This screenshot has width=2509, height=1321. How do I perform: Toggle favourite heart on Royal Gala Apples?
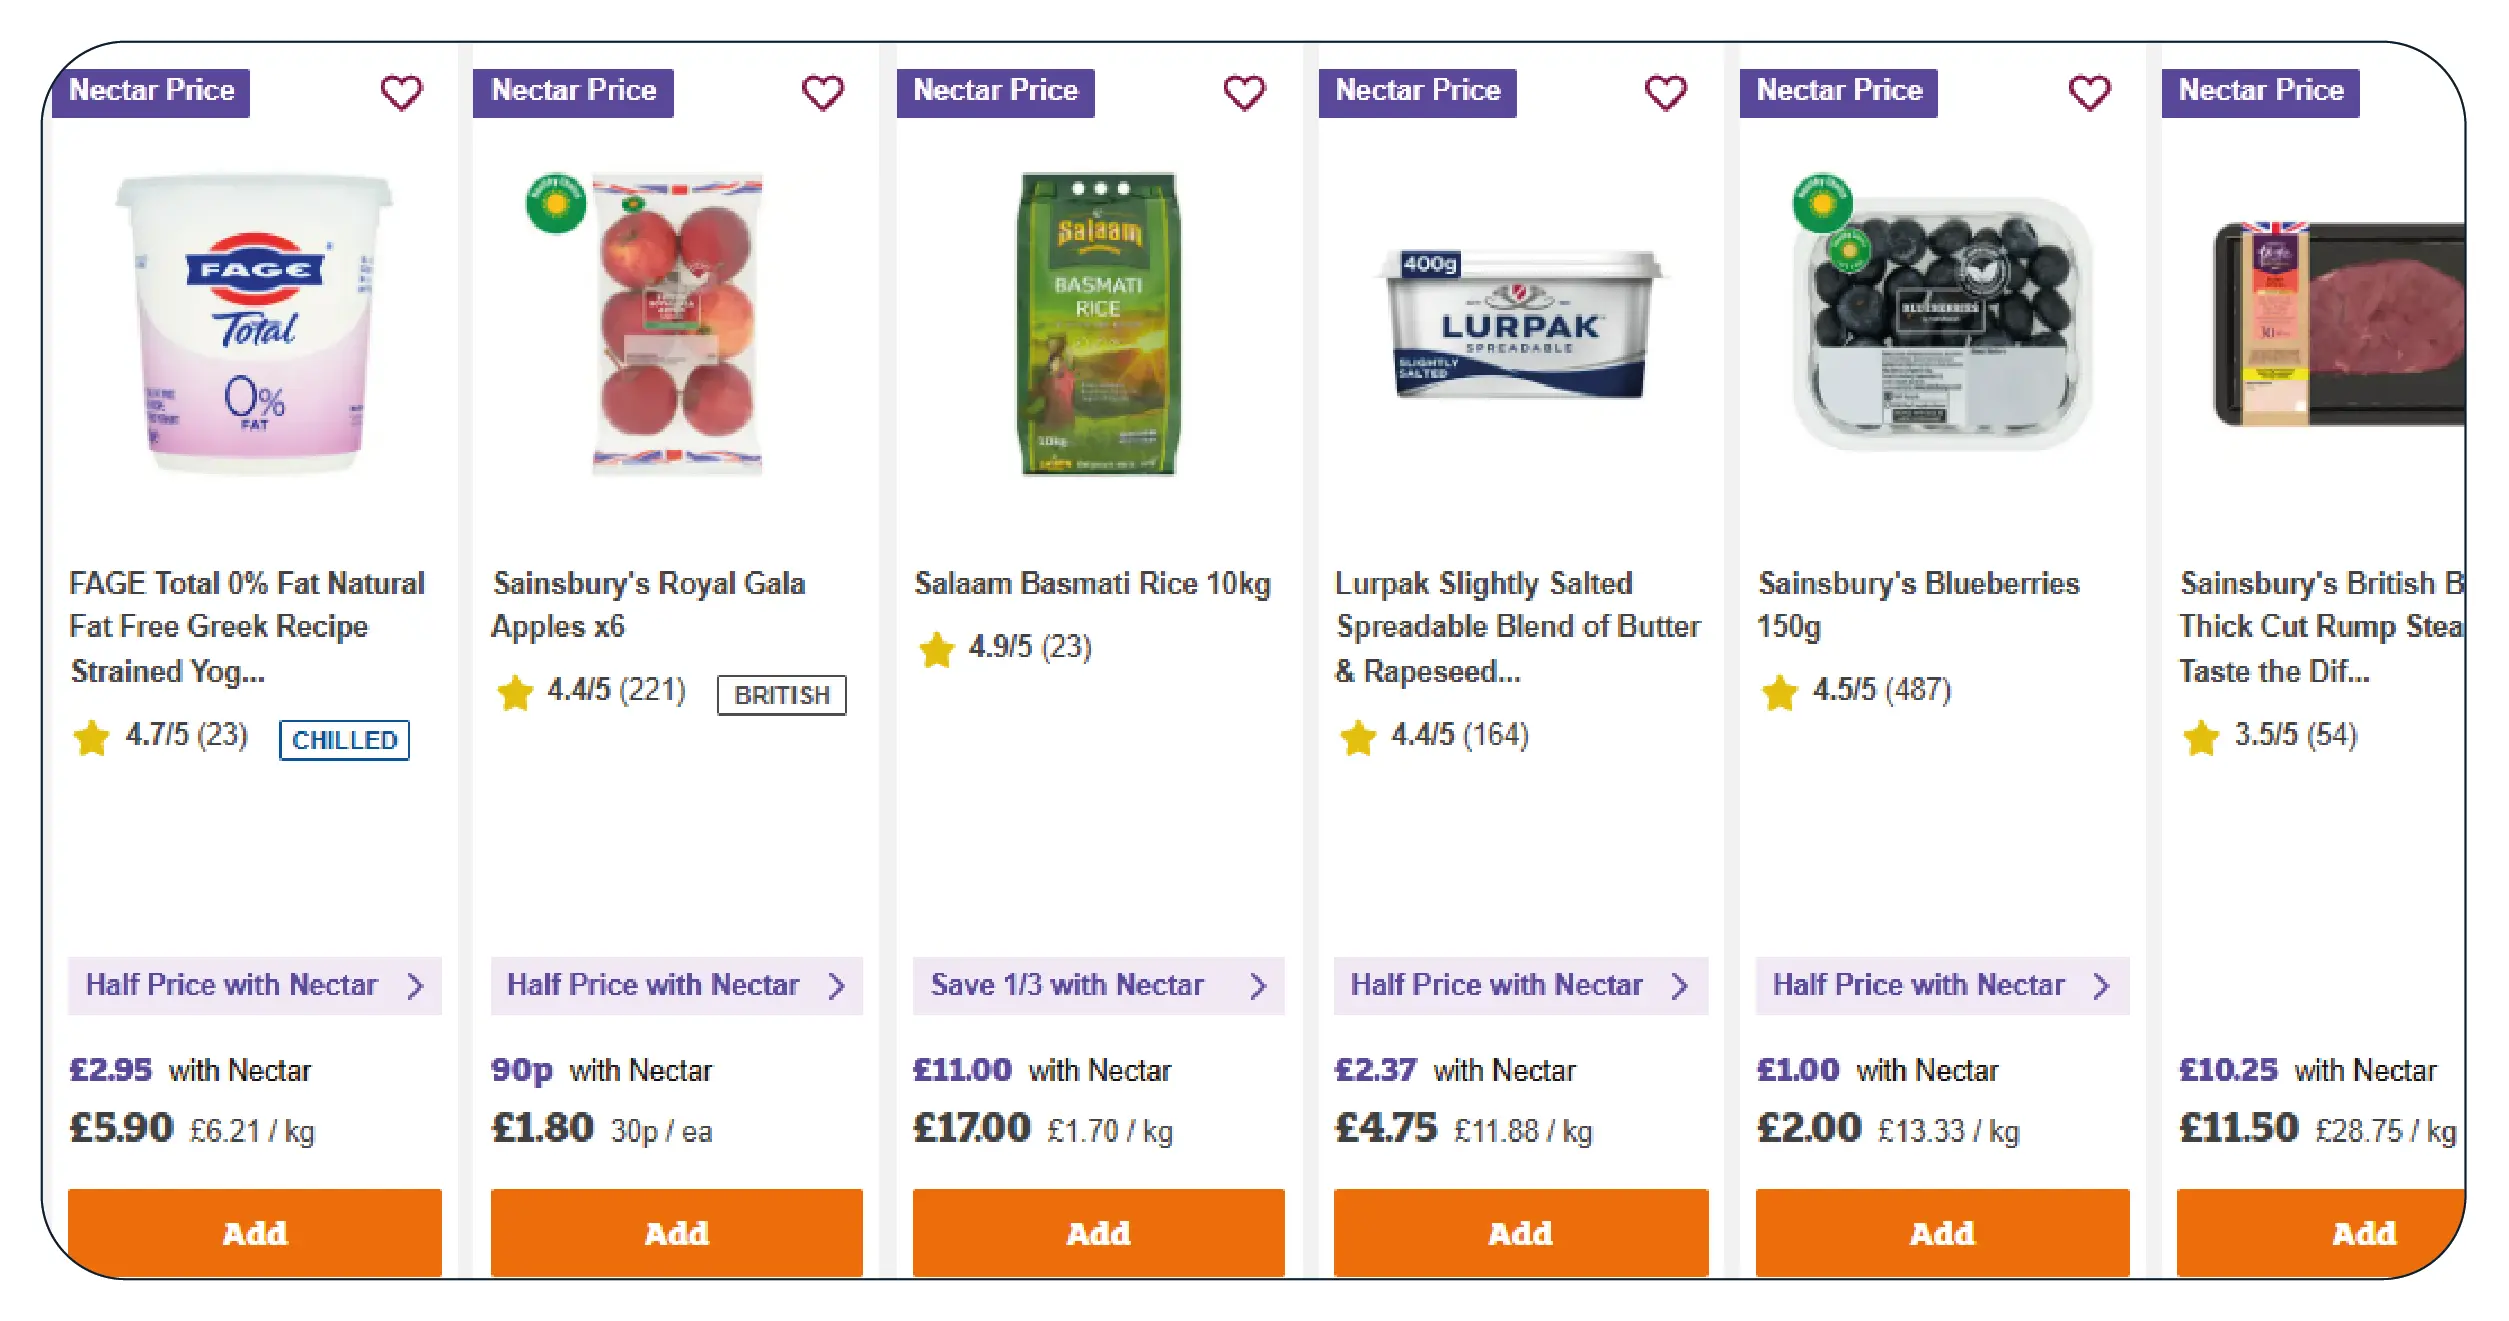(823, 93)
